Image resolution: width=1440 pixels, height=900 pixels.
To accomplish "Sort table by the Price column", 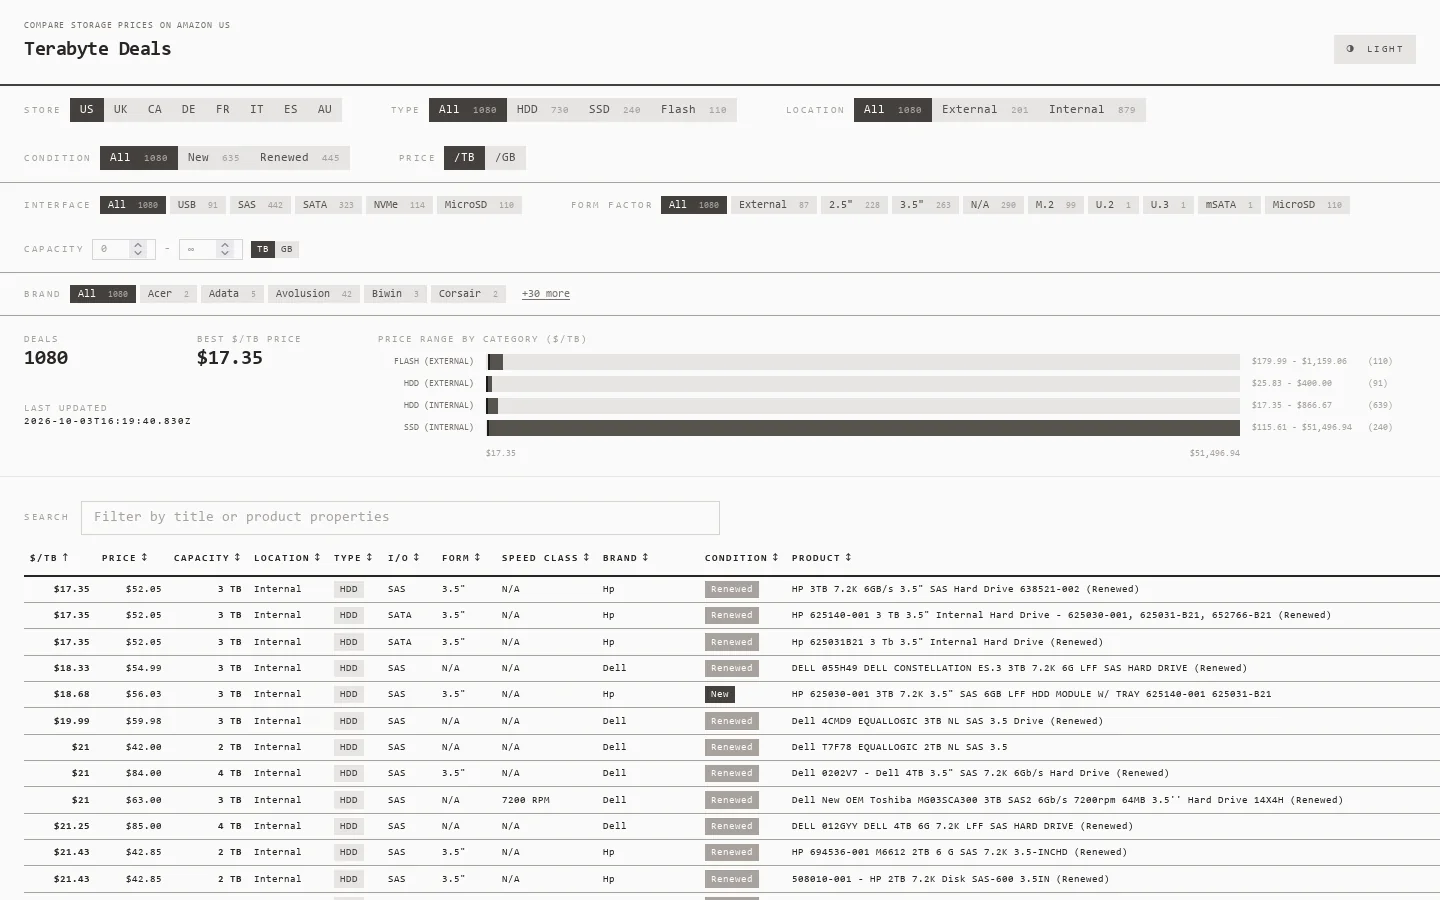I will click(124, 558).
